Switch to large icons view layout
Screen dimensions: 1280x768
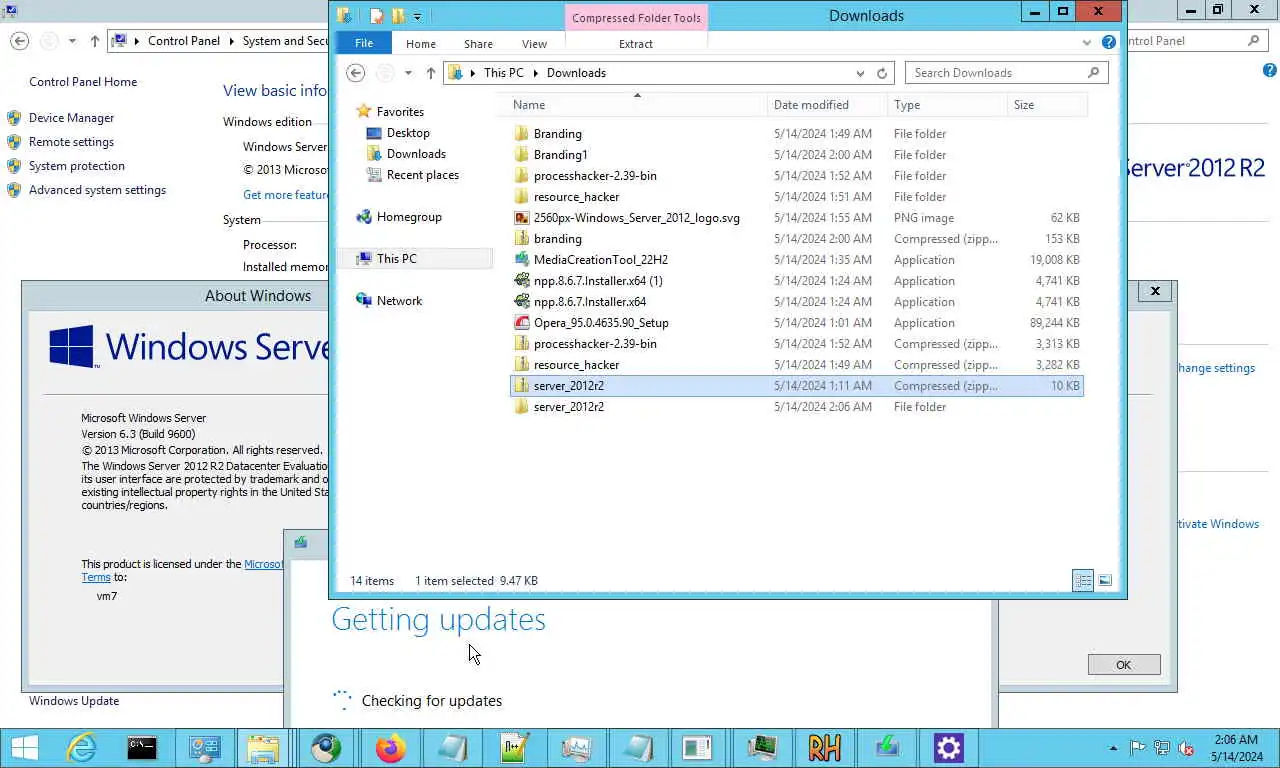tap(1105, 580)
